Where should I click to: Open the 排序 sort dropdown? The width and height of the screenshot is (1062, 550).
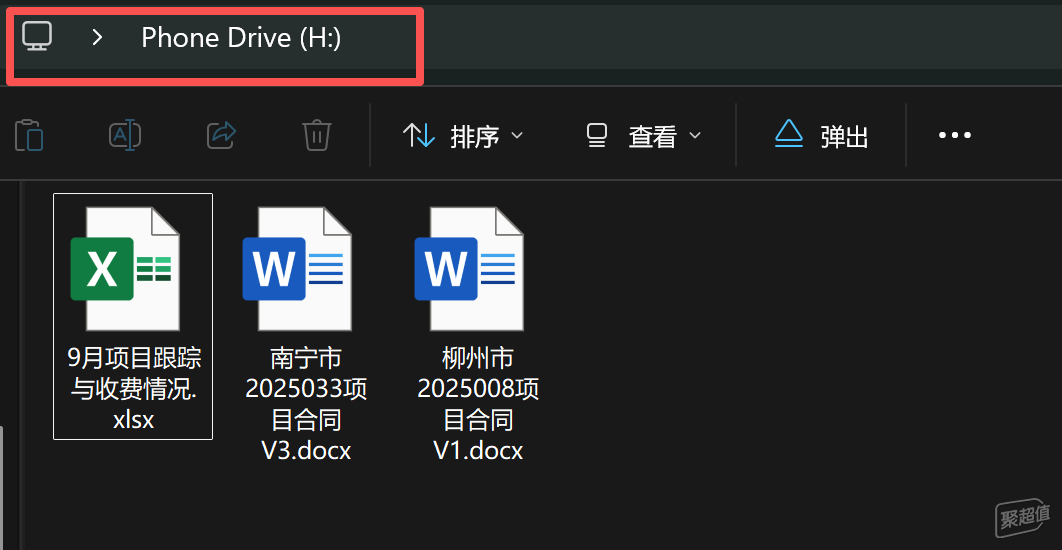463,135
